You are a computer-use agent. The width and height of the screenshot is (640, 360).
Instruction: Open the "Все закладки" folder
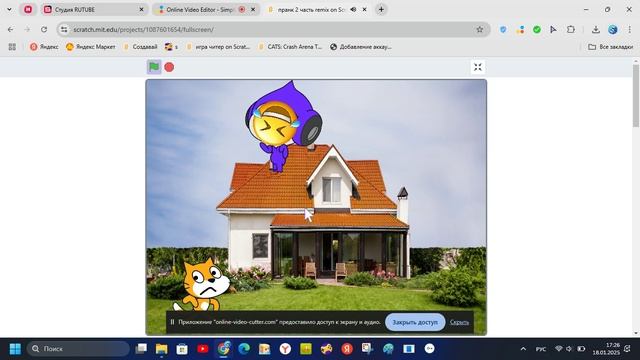tap(611, 47)
